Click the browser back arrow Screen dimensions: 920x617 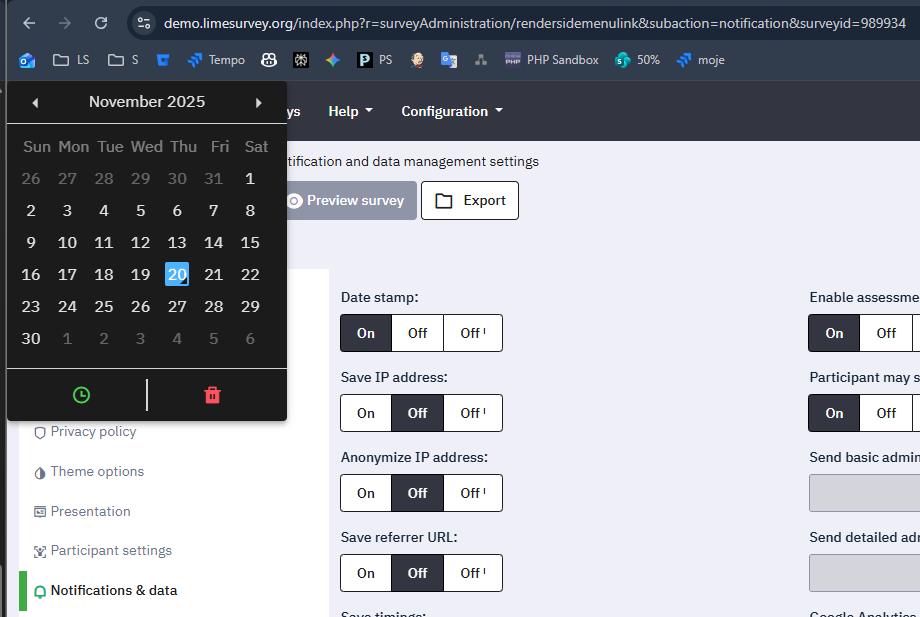coord(29,23)
